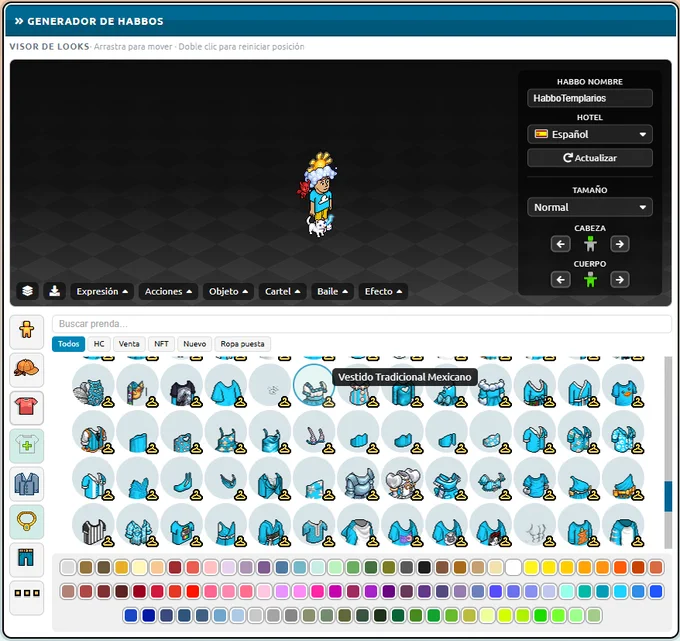
Task: Pick the first light gray color swatch
Action: click(x=68, y=567)
